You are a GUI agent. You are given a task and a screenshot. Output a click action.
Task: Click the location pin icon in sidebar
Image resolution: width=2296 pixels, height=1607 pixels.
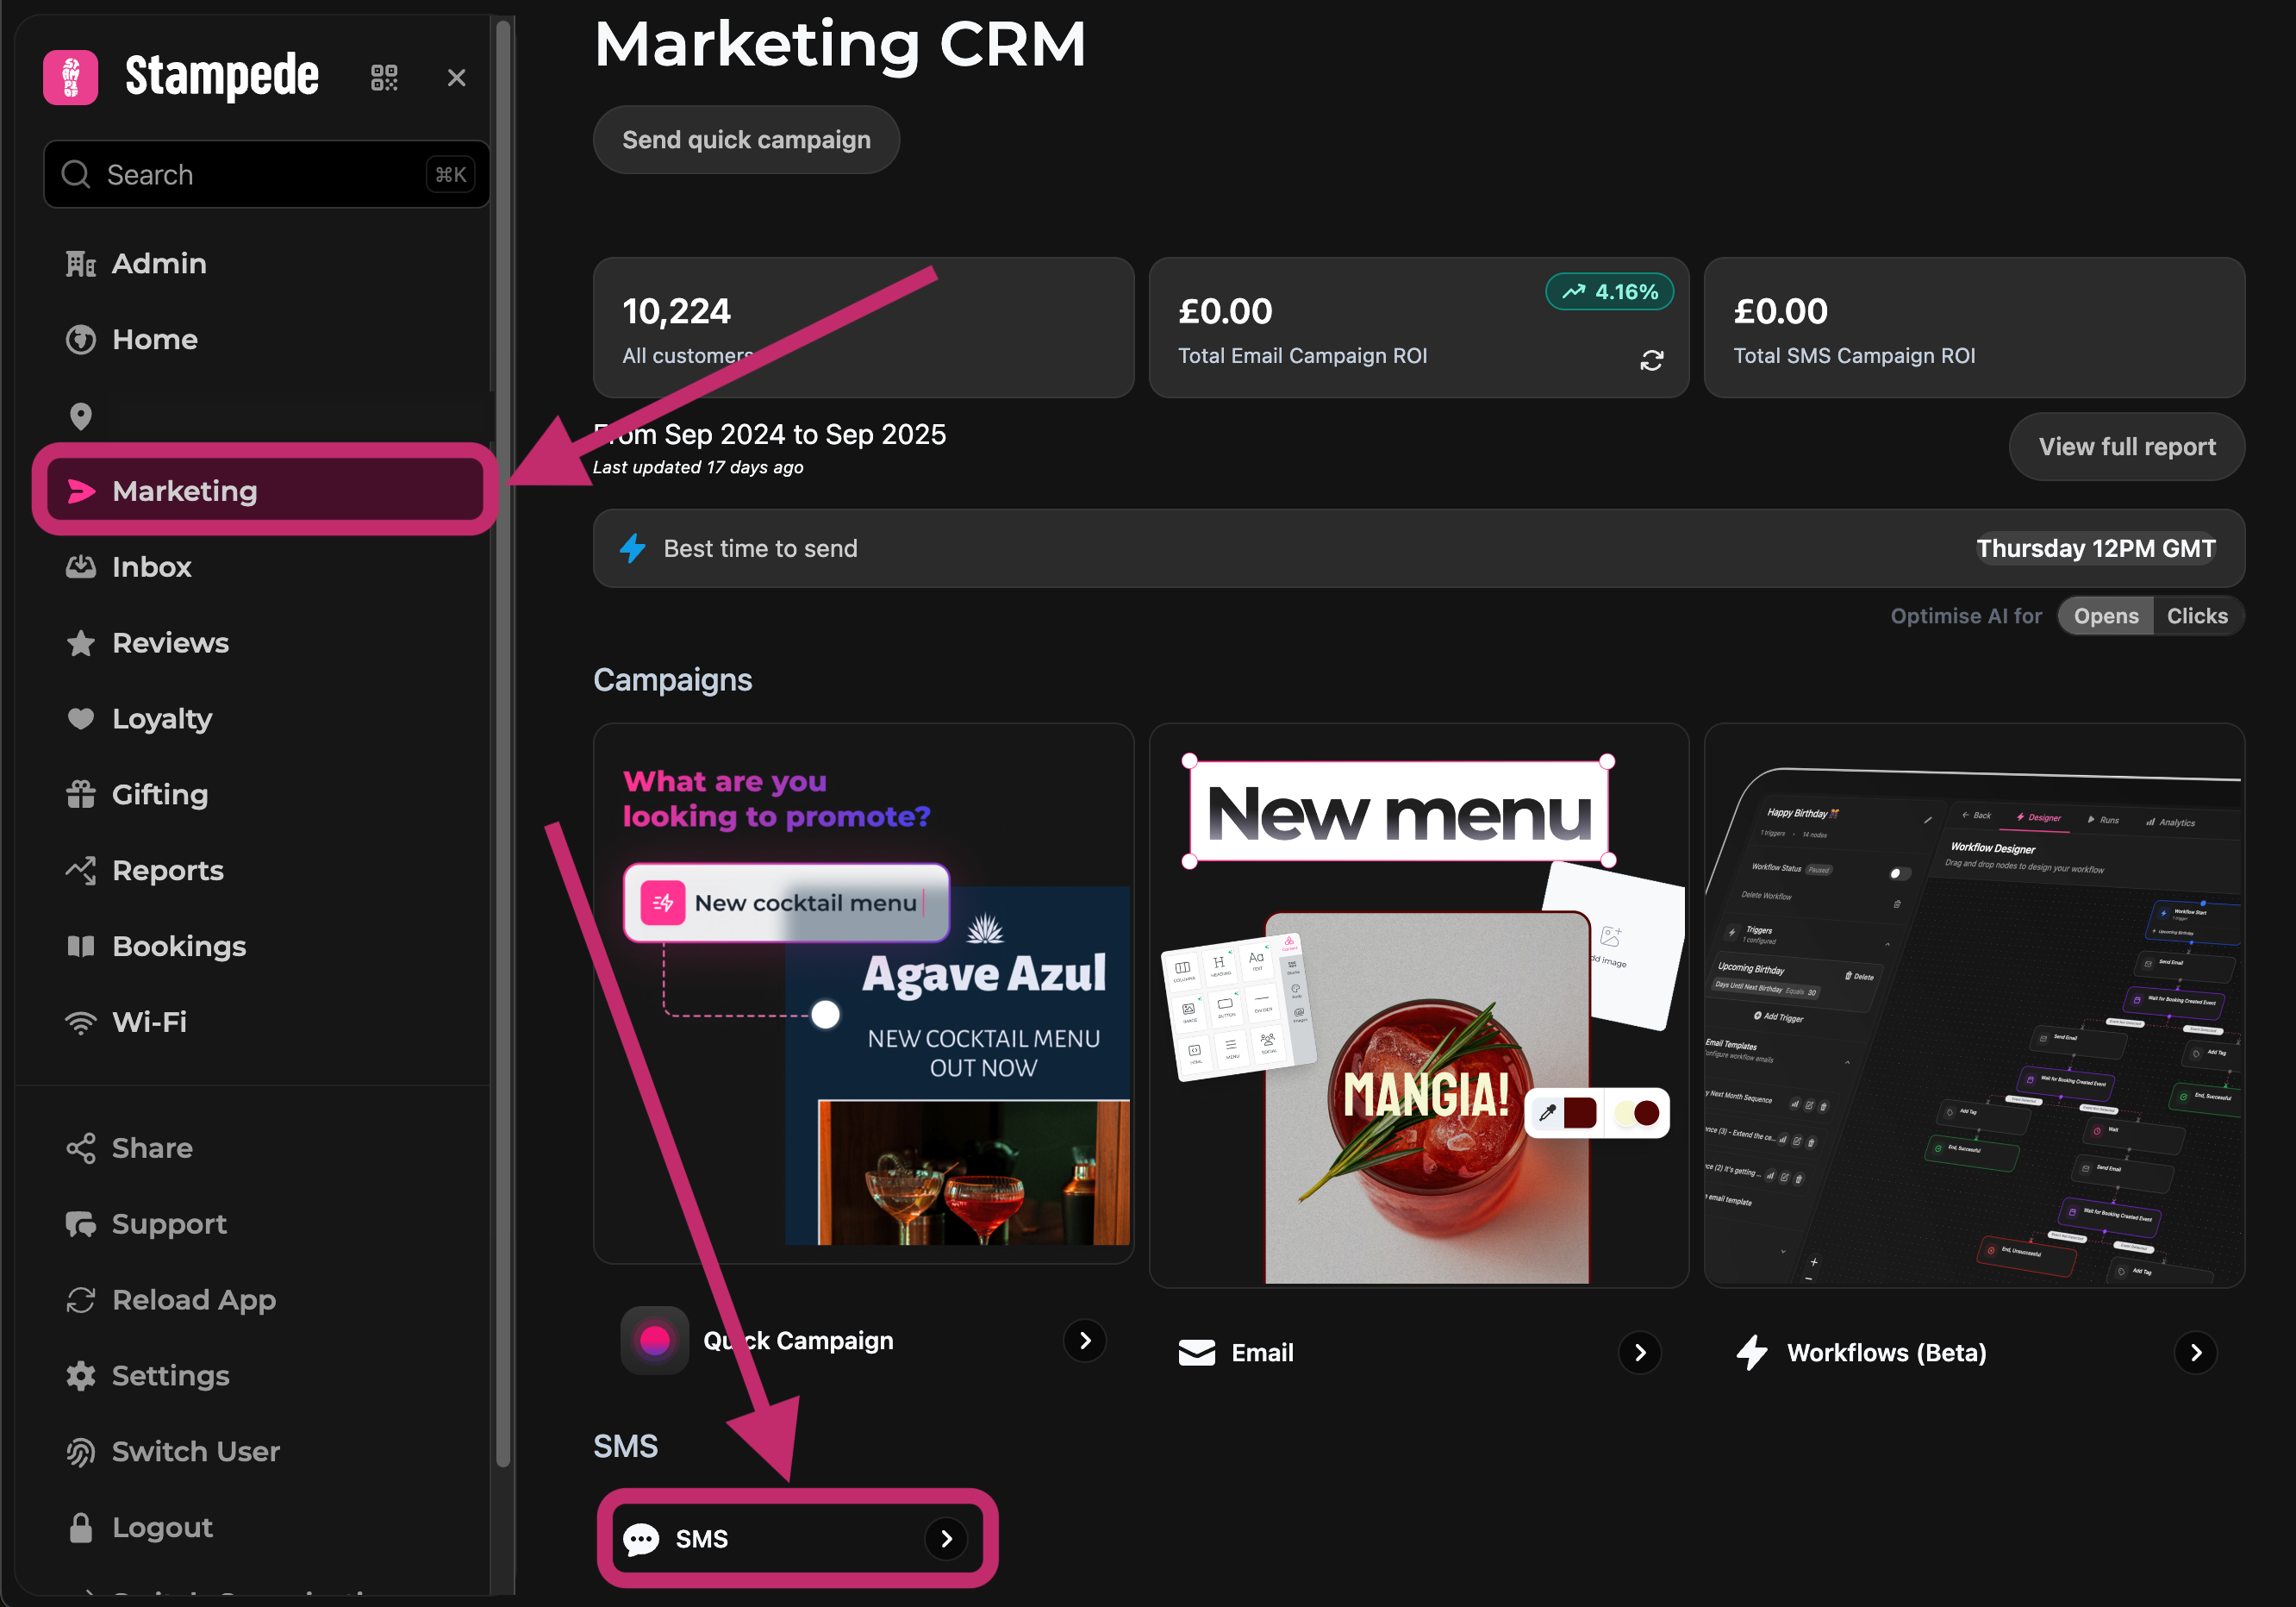point(81,415)
